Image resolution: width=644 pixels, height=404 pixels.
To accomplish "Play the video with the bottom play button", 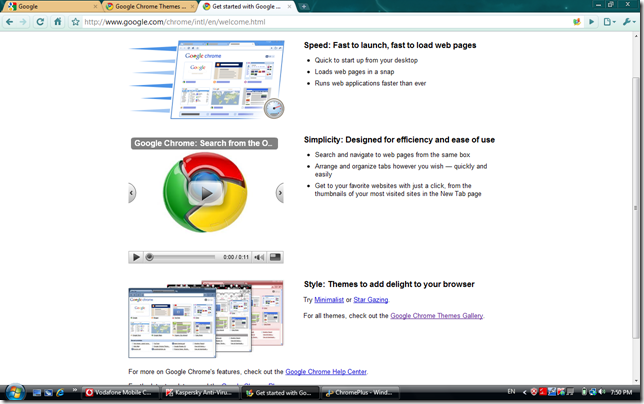I will tap(136, 257).
